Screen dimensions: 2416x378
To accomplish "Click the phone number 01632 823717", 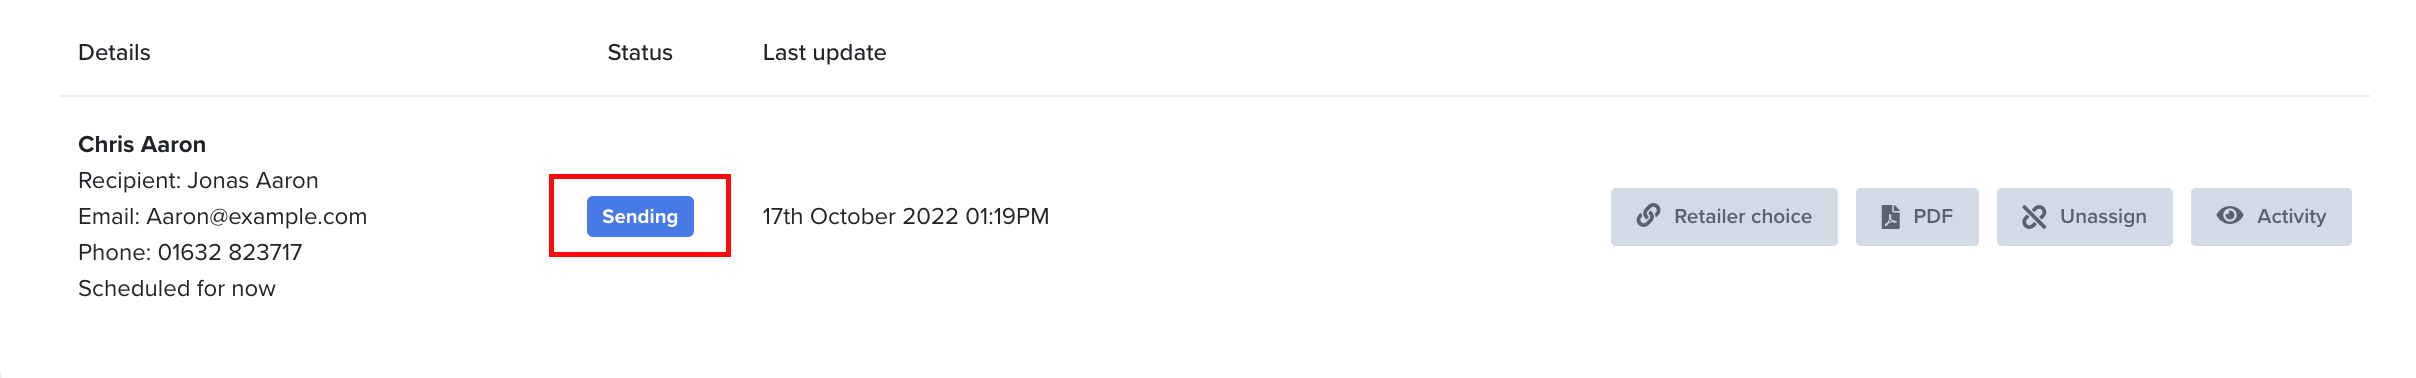I will tap(230, 253).
